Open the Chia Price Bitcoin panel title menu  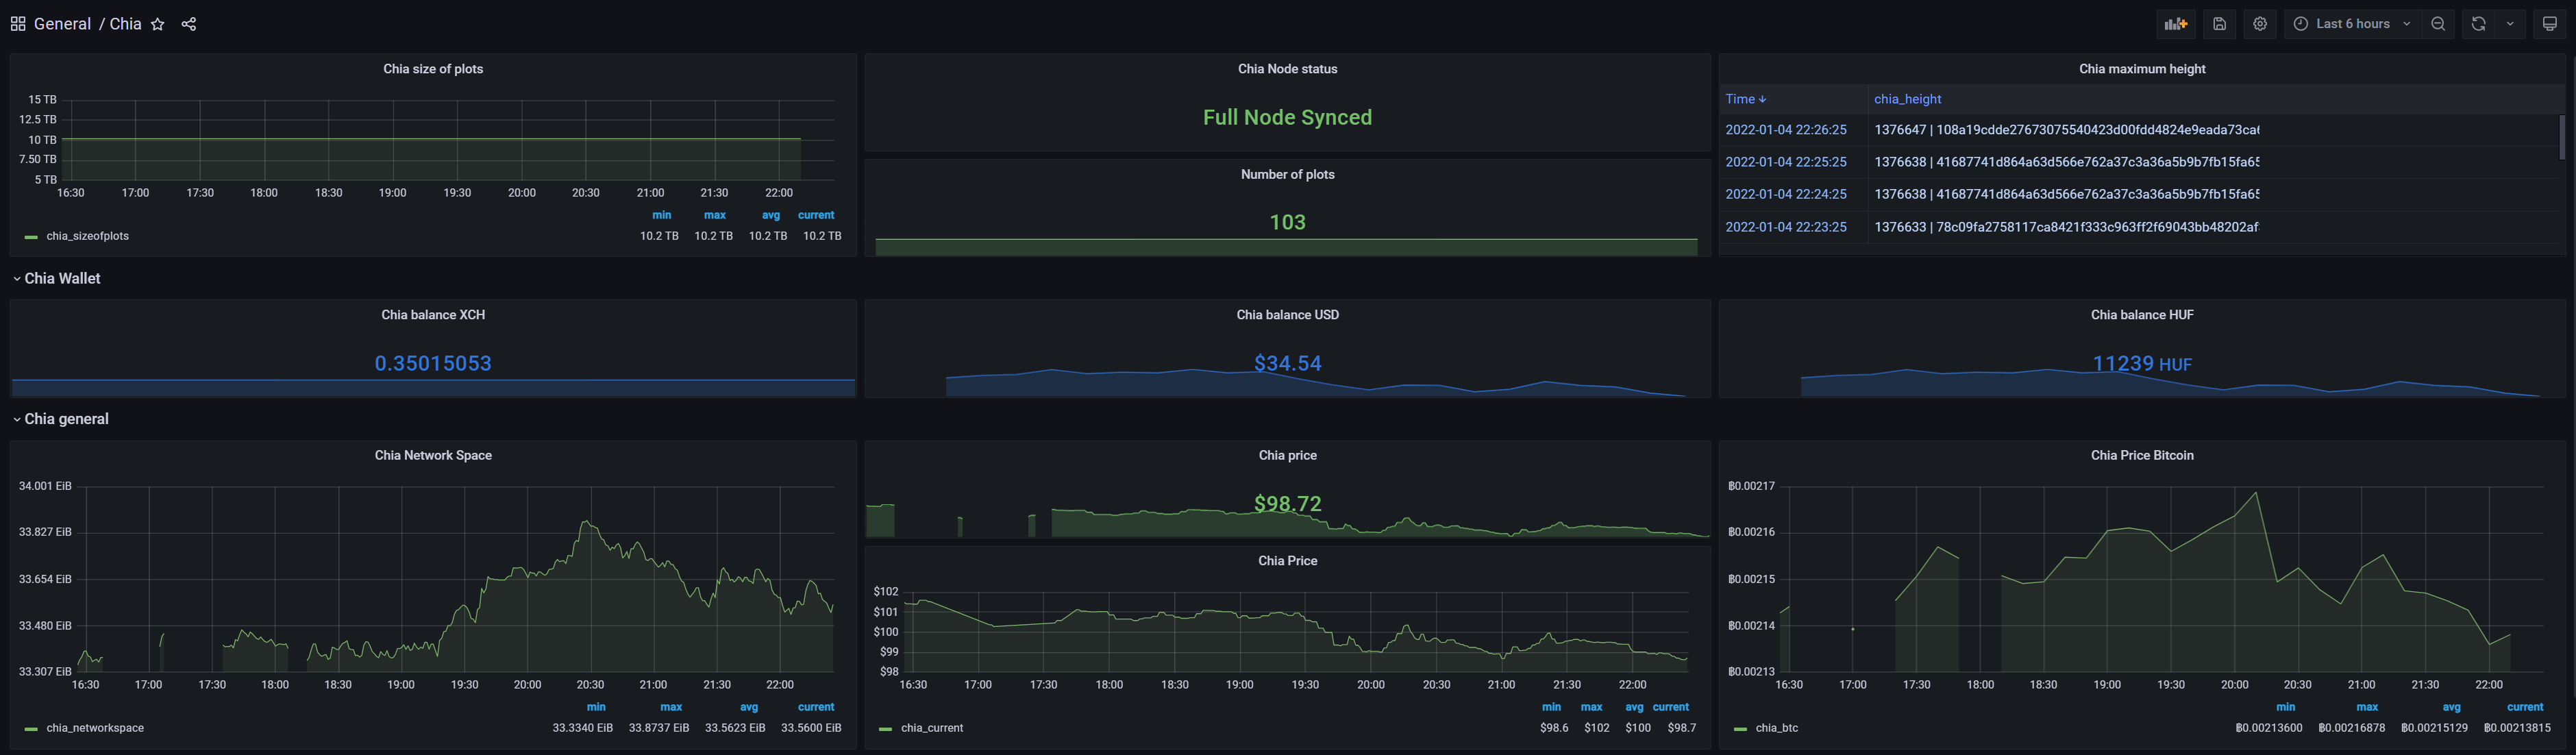click(x=2142, y=455)
